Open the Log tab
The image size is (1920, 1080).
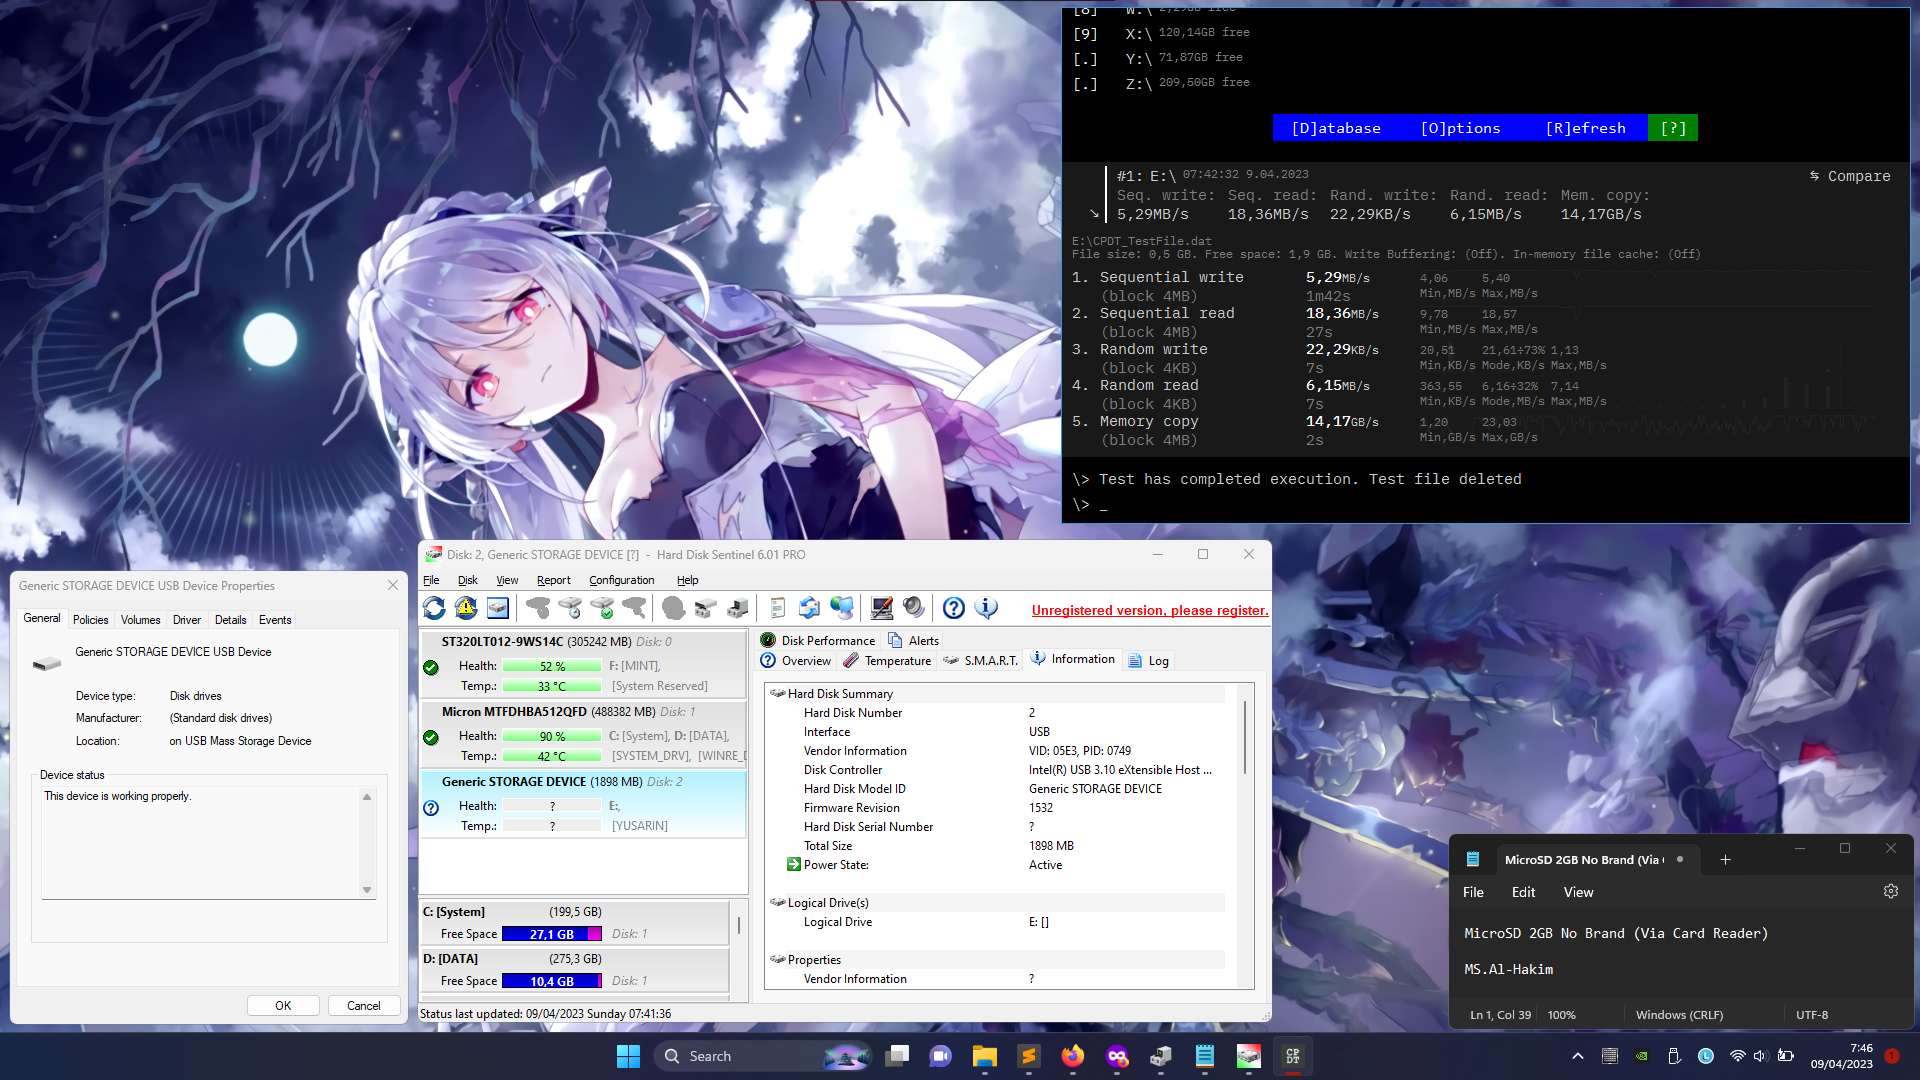[1148, 661]
